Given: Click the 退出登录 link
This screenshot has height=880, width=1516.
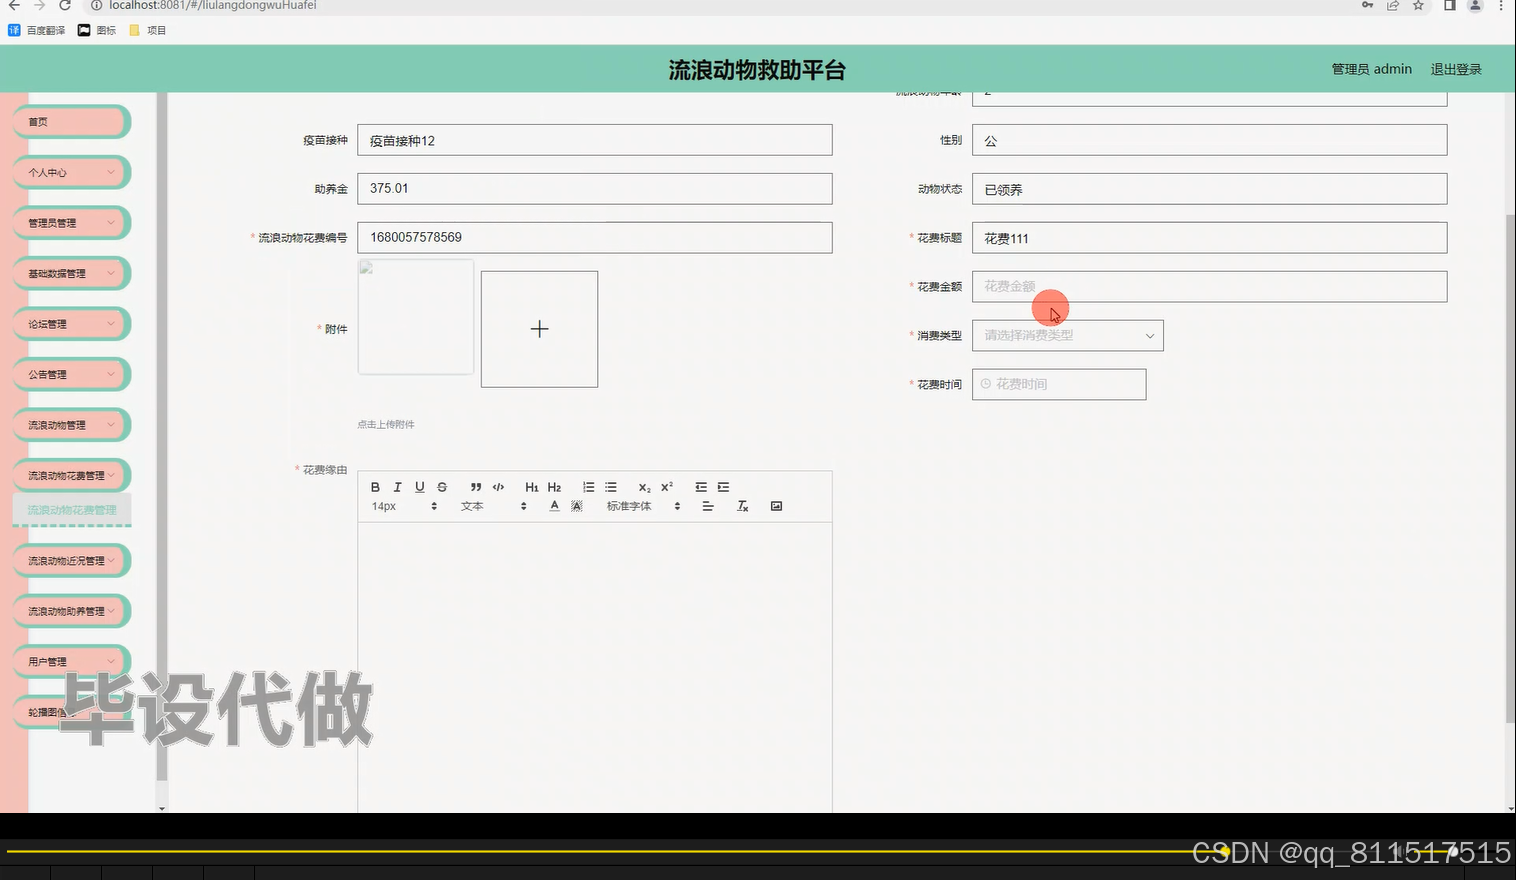Looking at the screenshot, I should point(1455,68).
